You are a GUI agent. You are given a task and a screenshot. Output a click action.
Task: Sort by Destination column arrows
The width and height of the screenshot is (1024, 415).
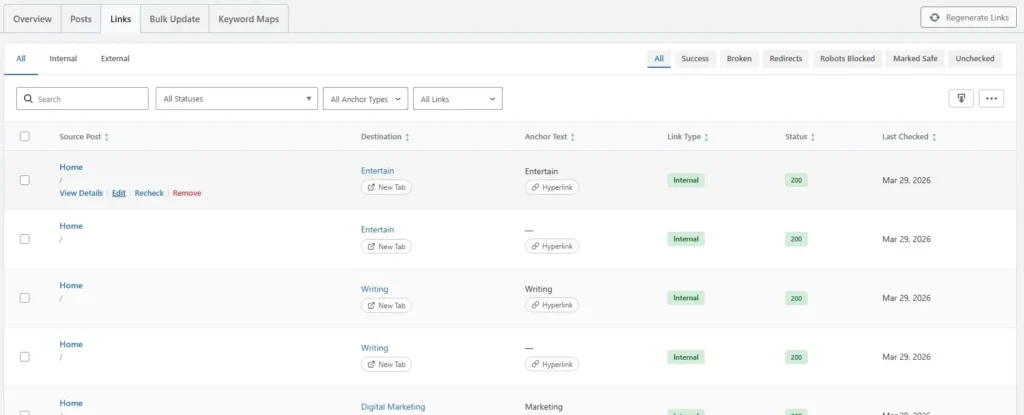pos(407,137)
